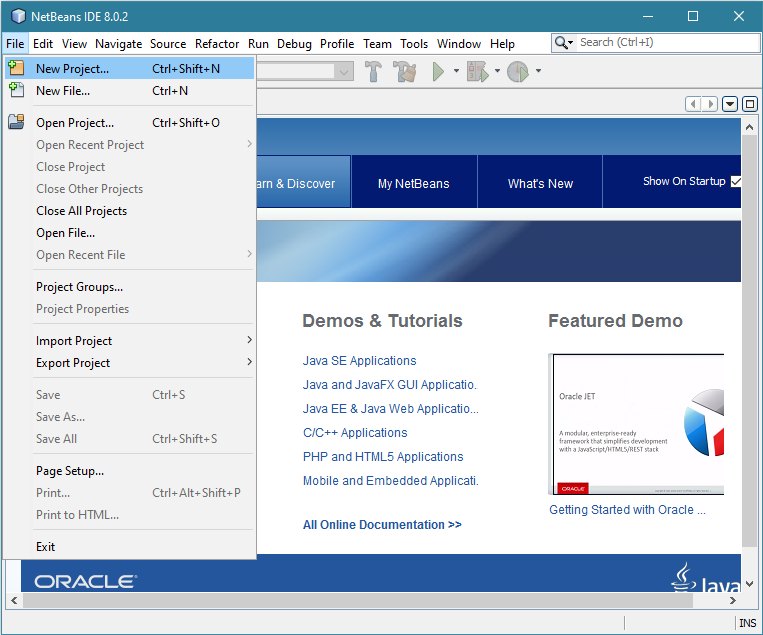This screenshot has height=635, width=763.
Task: Select New File... from the File menu
Action: (x=129, y=91)
